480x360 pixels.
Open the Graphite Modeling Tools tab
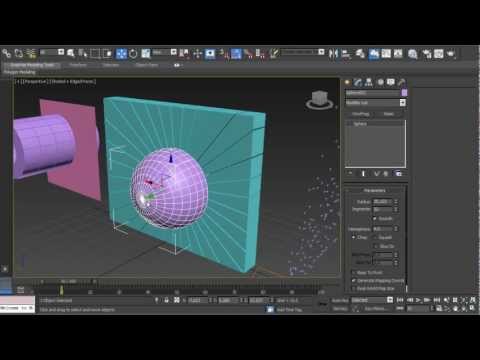point(32,65)
